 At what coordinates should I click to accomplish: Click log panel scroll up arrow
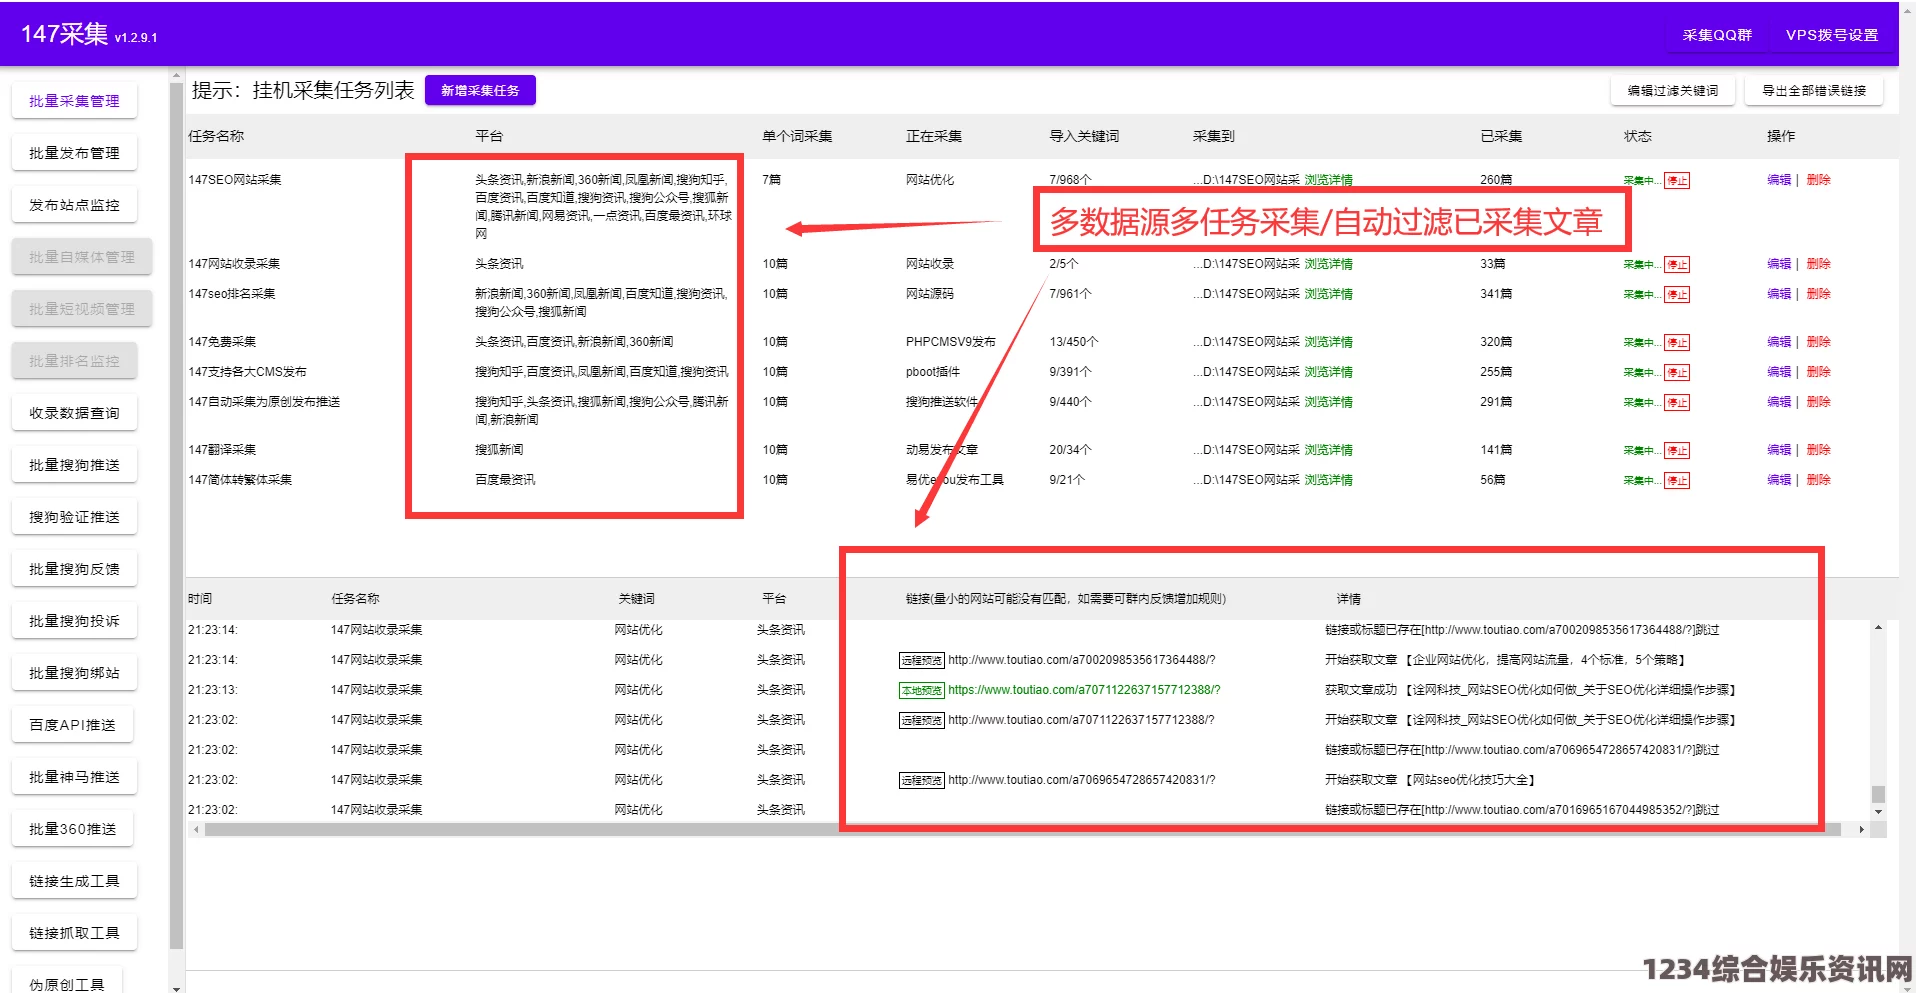[x=1878, y=628]
